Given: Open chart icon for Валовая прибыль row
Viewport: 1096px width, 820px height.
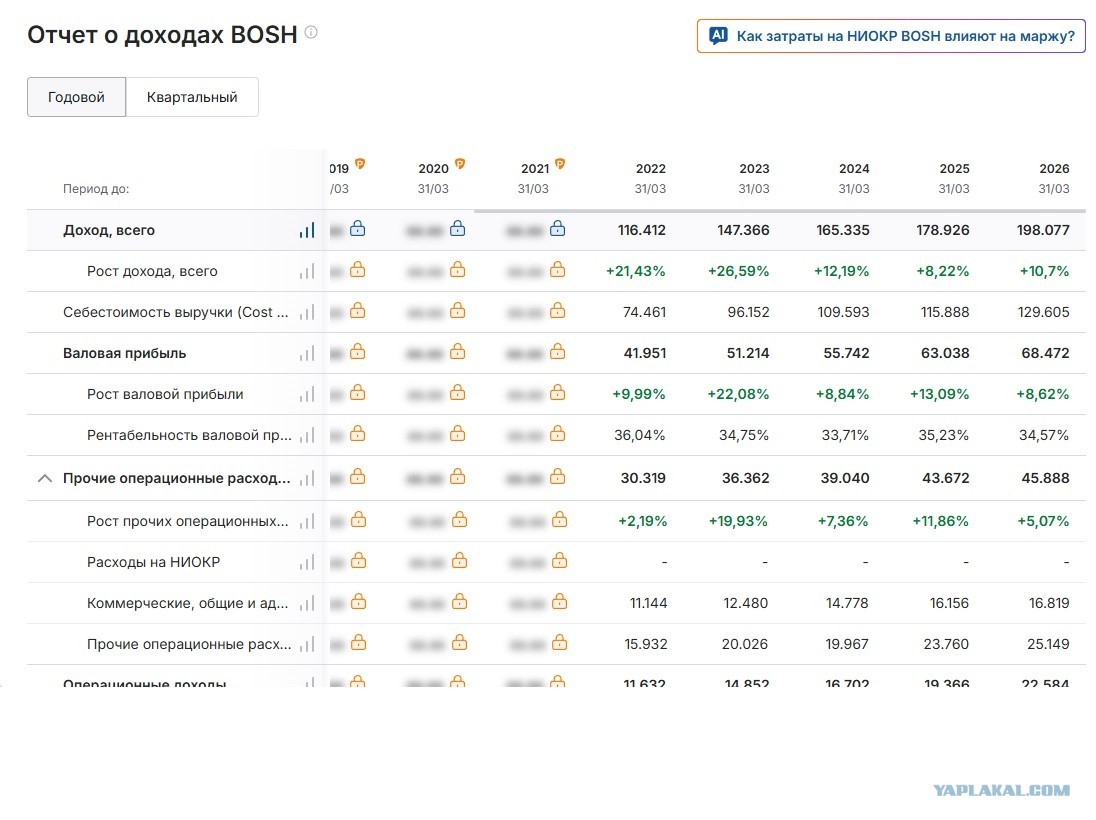Looking at the screenshot, I should 307,354.
